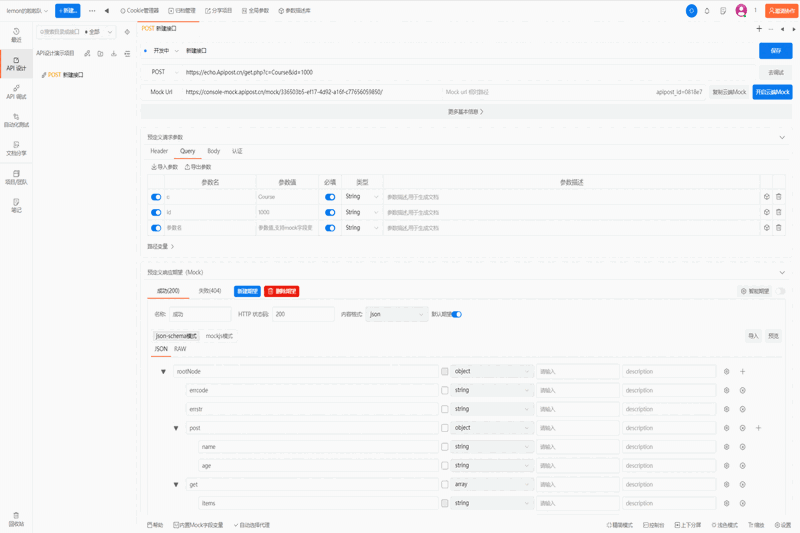The height and width of the screenshot is (533, 800).
Task: Click the user avatar icon
Action: pyautogui.click(x=741, y=11)
